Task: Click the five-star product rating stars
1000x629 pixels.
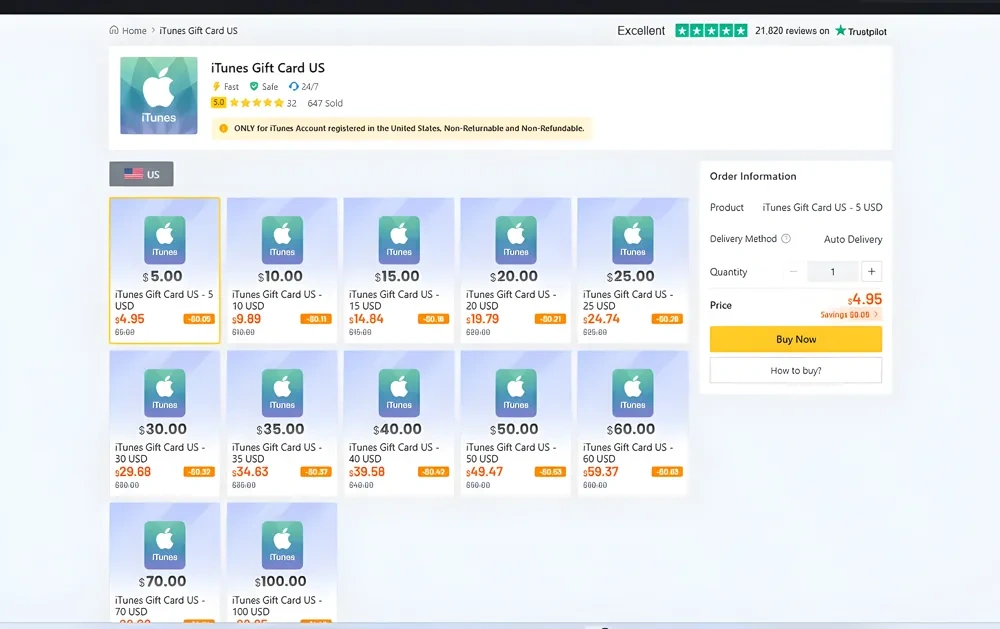Action: click(256, 103)
